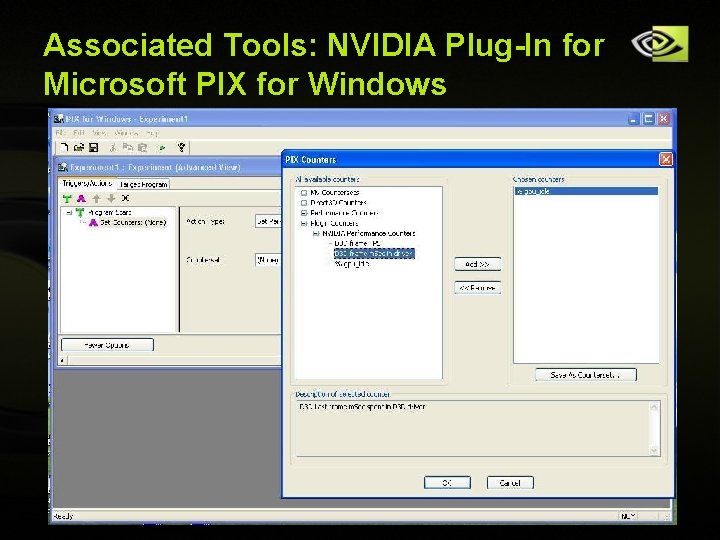This screenshot has width=720, height=540.
Task: Select %gpu_idle in available counters tree
Action: 352,264
